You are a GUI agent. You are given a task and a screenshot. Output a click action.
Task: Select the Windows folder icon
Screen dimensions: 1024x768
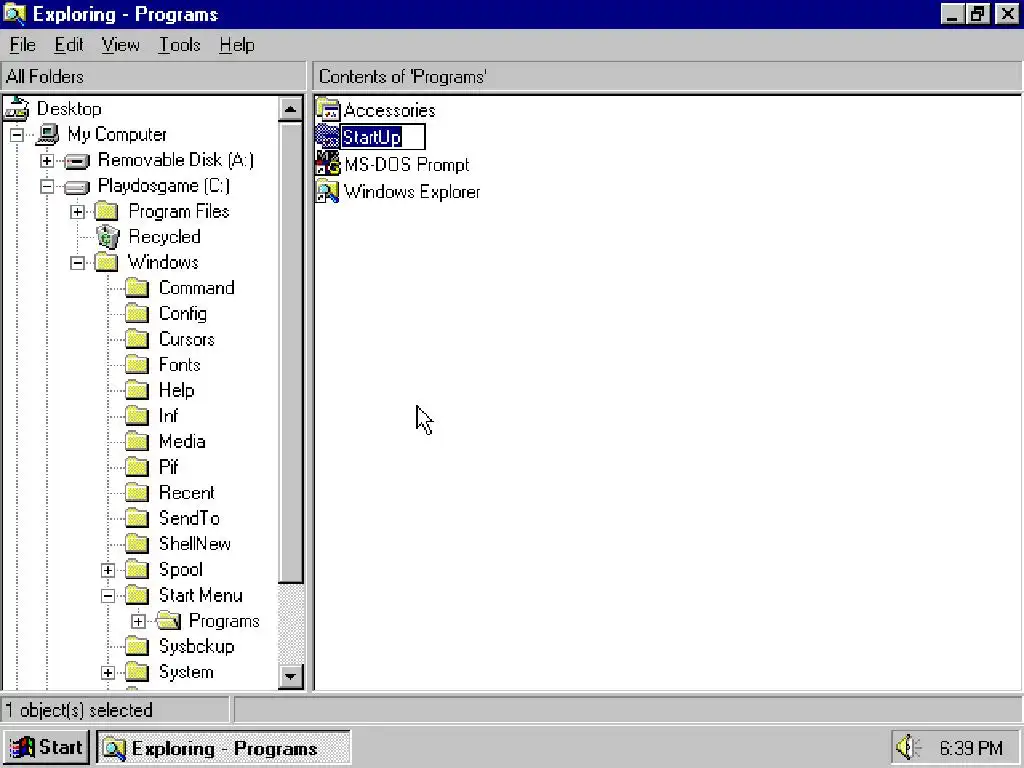106,263
